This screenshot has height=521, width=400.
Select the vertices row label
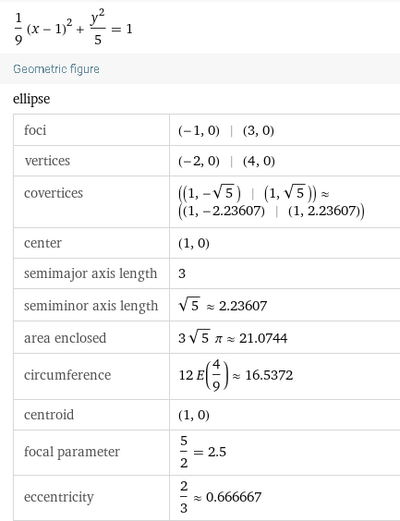pos(47,161)
